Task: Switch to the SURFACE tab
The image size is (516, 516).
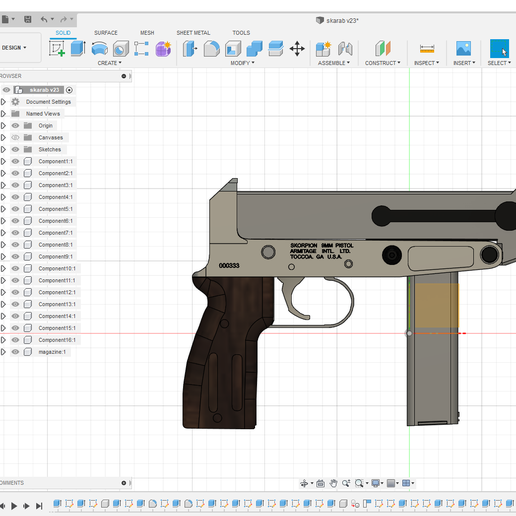Action: [x=106, y=33]
